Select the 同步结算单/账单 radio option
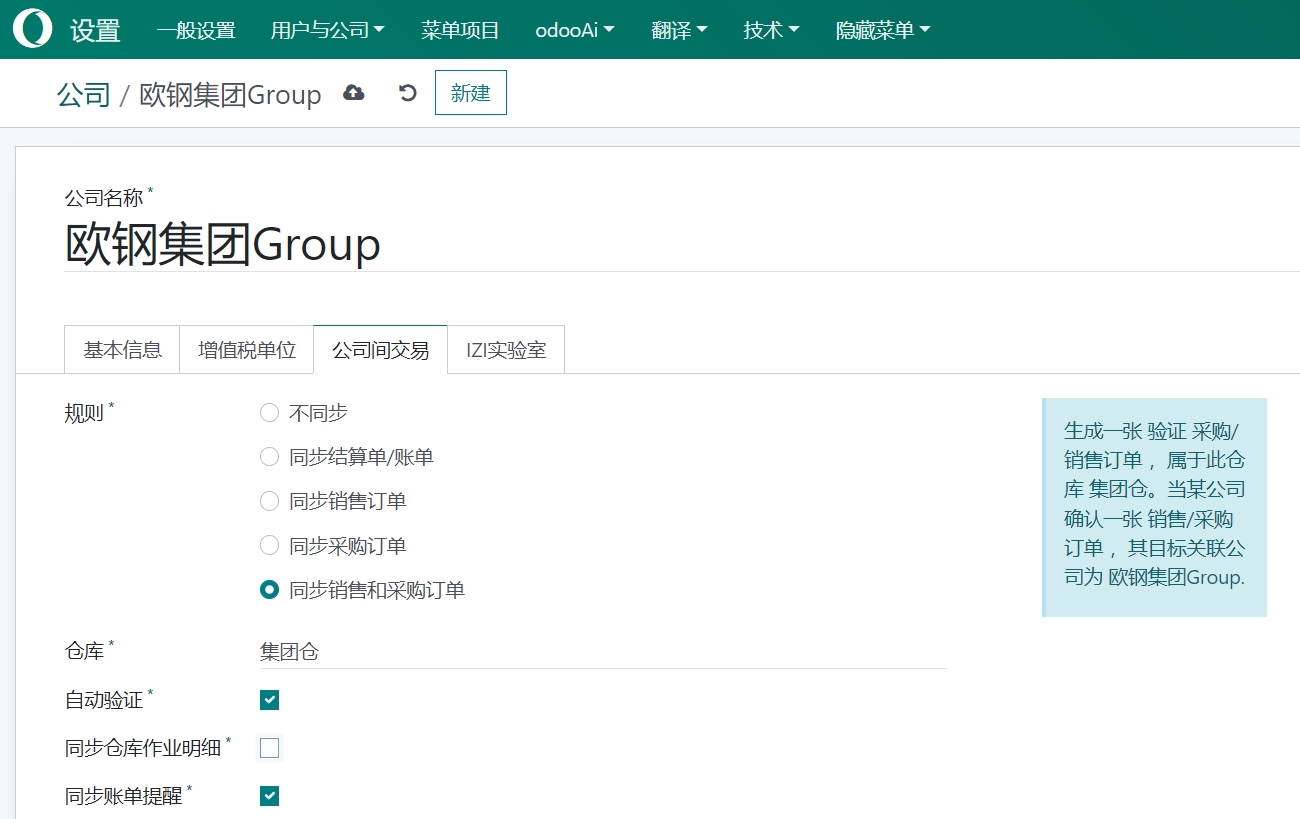The width and height of the screenshot is (1300, 819). coord(269,457)
